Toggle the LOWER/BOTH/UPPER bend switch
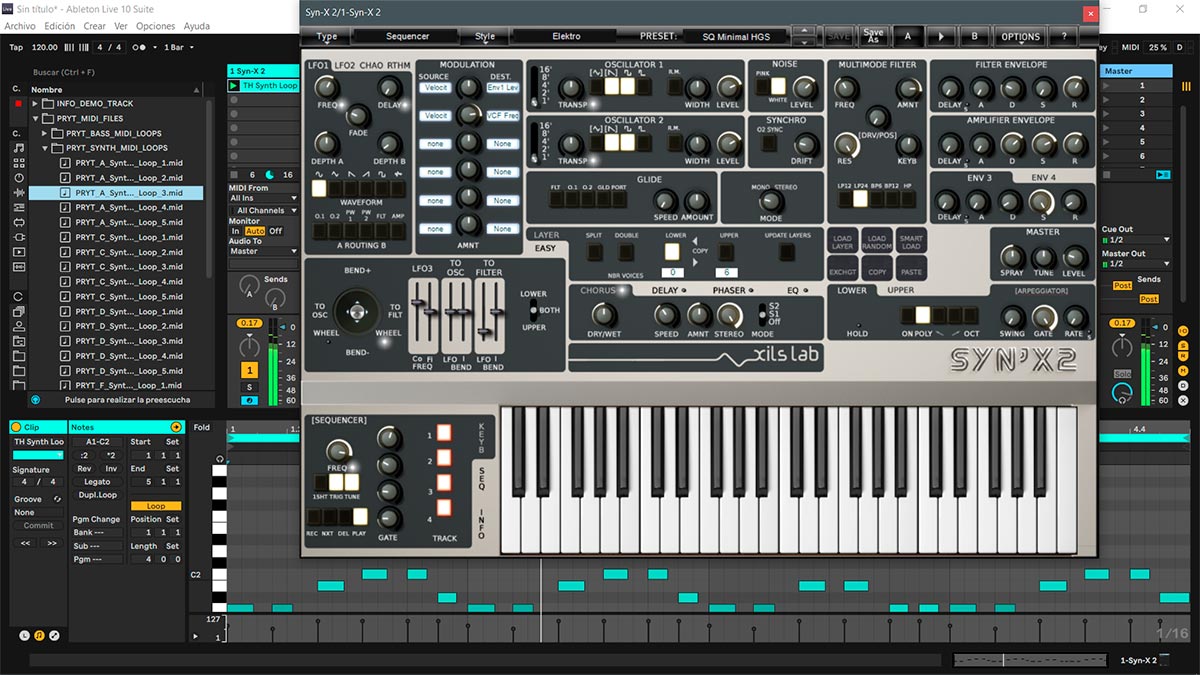 point(534,311)
